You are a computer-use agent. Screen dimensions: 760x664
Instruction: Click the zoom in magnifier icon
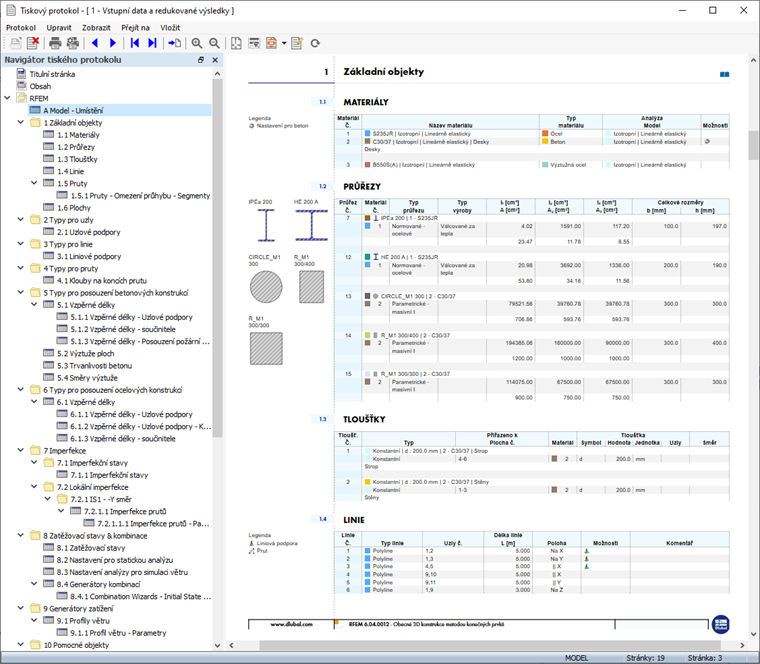(x=196, y=44)
